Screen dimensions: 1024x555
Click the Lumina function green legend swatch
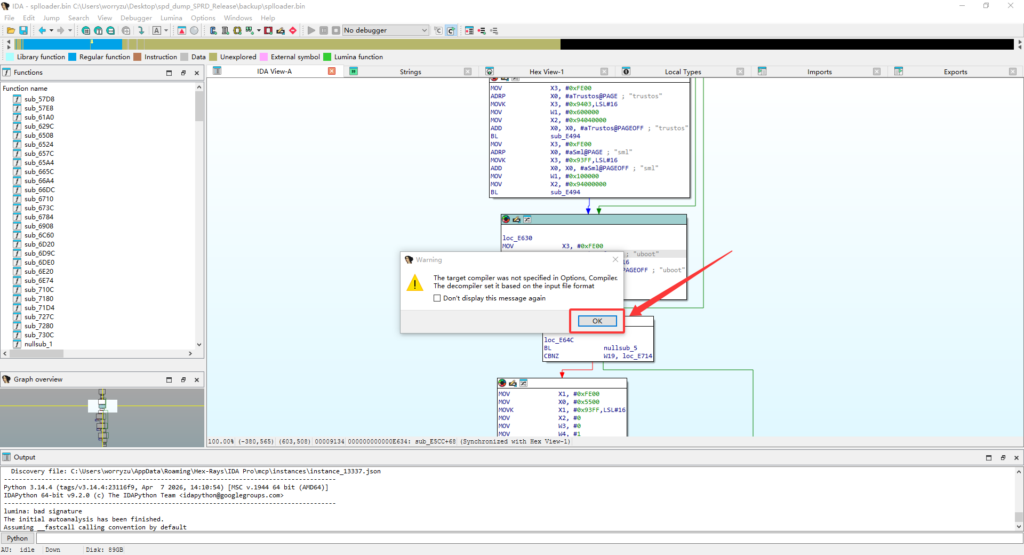pyautogui.click(x=327, y=57)
